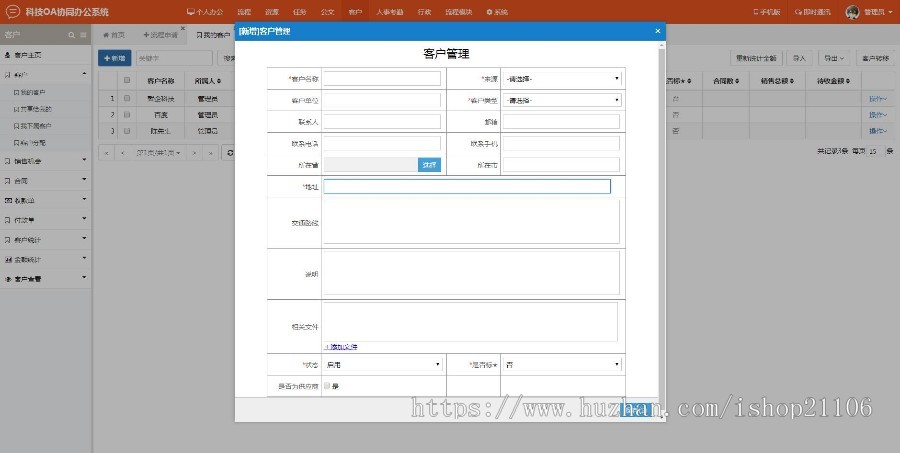Screen dimensions: 900x453
Task: Open 即时通讯 link in the top bar
Action: point(813,11)
